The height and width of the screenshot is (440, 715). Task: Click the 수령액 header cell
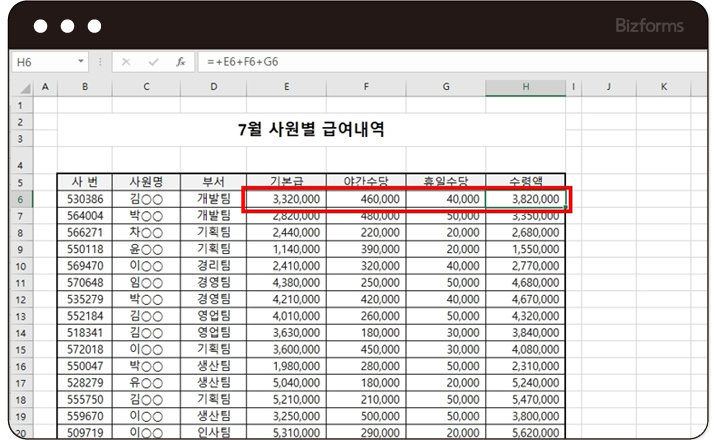[x=525, y=182]
